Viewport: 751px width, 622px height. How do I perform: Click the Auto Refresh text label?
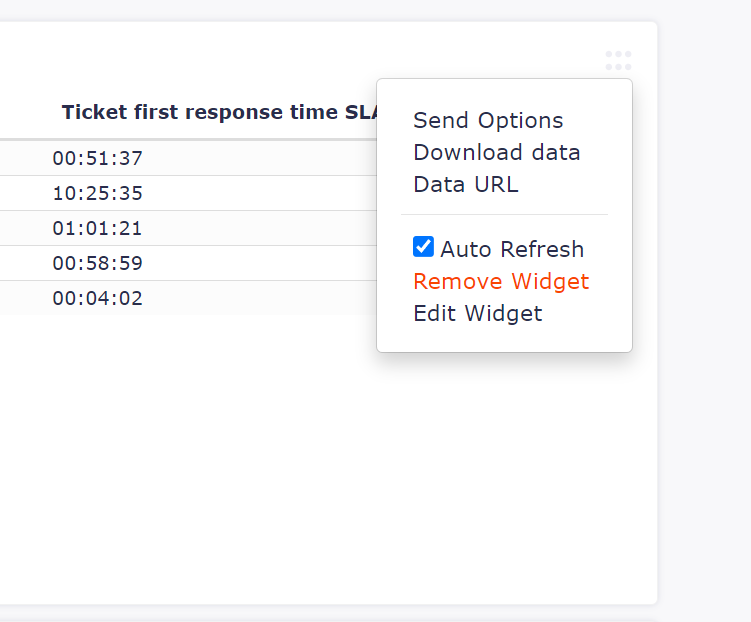click(x=512, y=249)
